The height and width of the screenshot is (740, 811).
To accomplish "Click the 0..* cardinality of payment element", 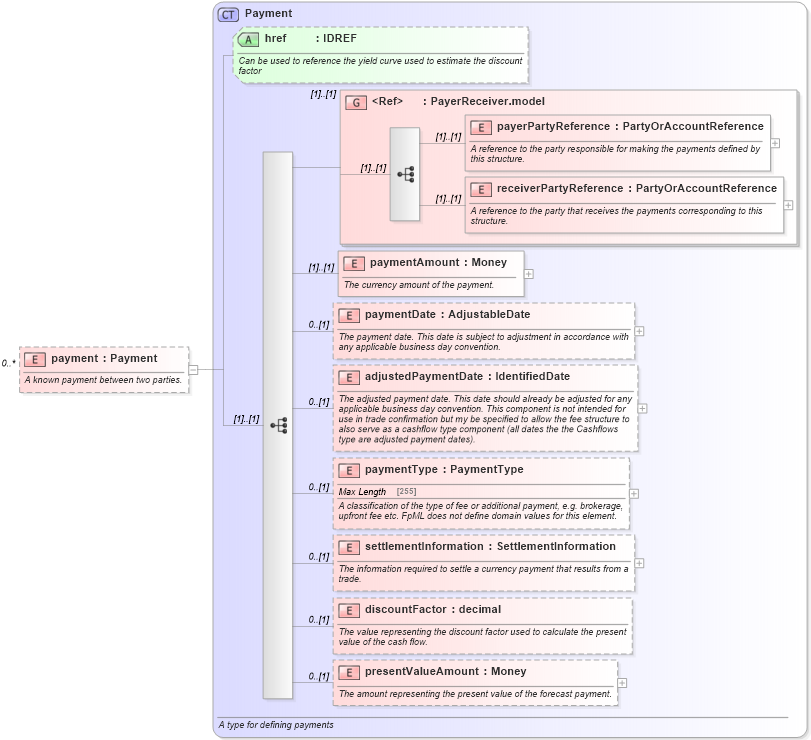I will click(9, 363).
